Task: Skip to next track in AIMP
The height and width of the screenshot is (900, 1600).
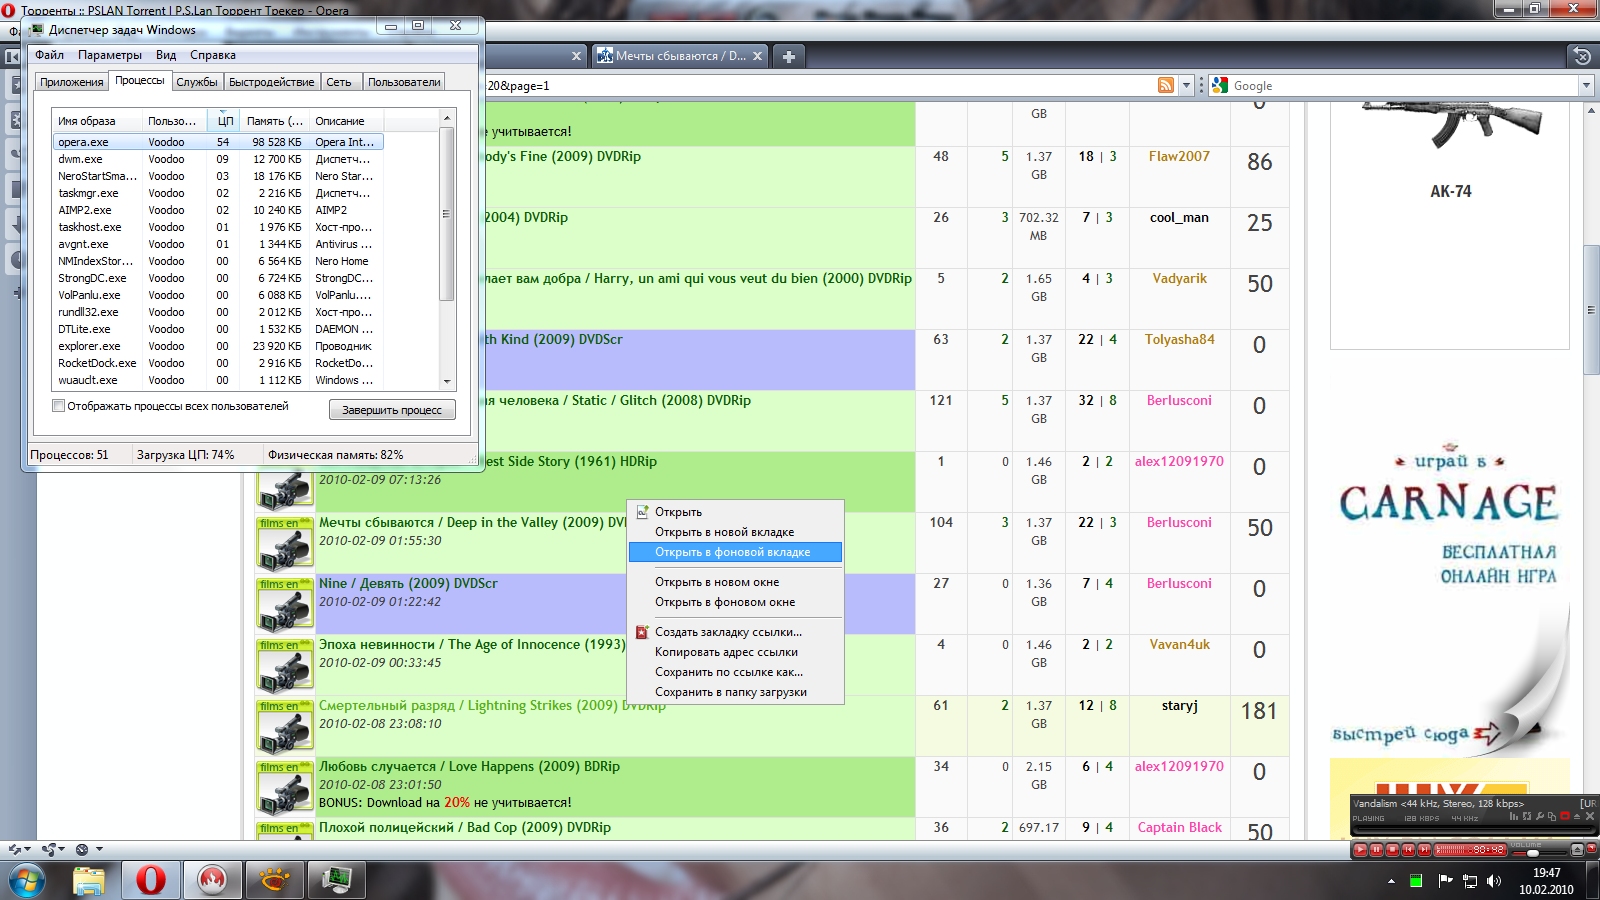Action: 1424,850
